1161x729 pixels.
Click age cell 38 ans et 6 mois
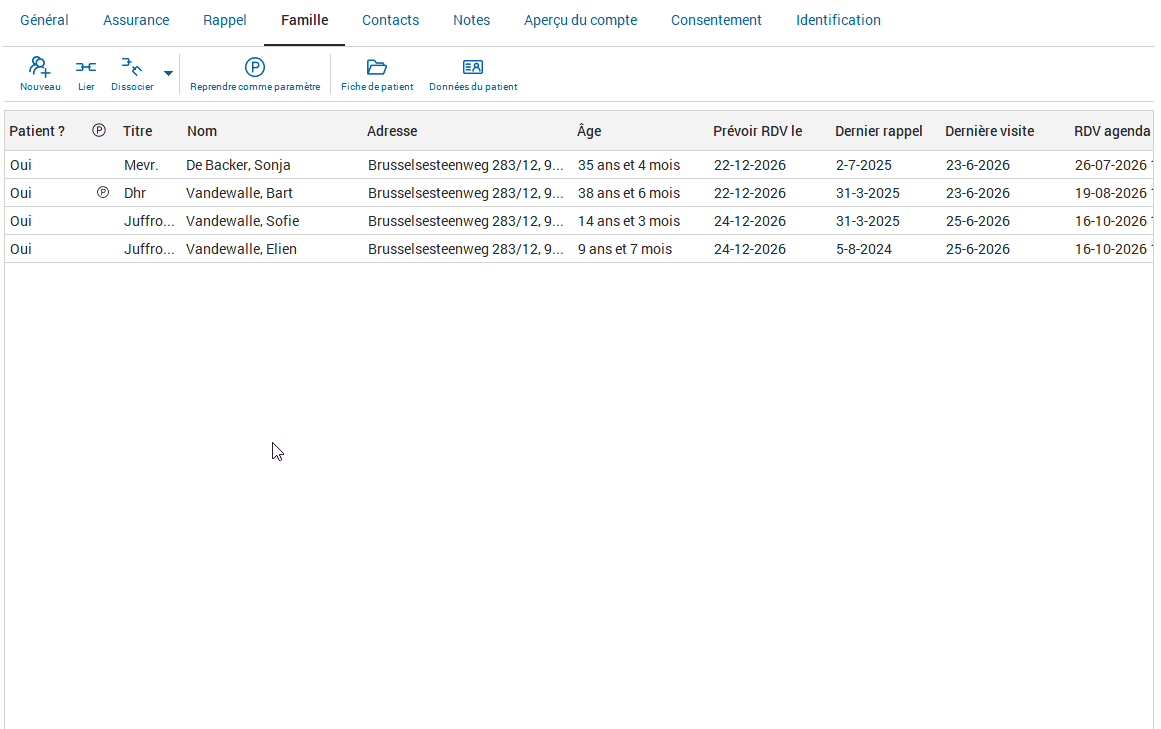(x=629, y=193)
